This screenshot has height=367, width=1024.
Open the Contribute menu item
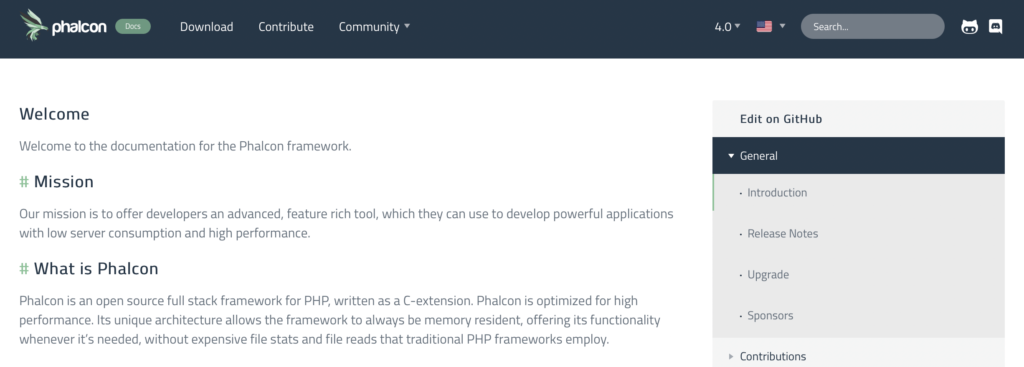[286, 27]
